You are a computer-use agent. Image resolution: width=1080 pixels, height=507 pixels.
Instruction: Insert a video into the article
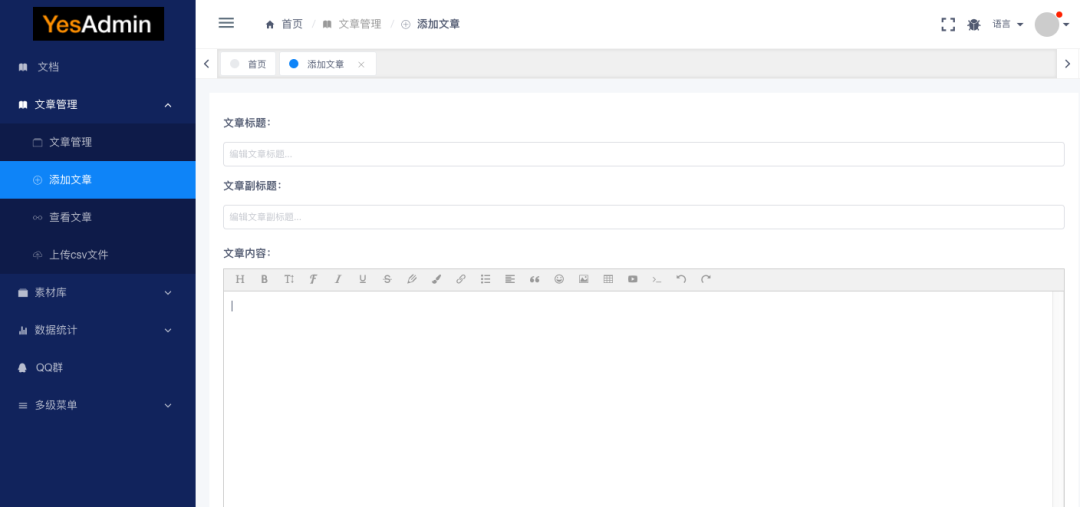pyautogui.click(x=632, y=279)
